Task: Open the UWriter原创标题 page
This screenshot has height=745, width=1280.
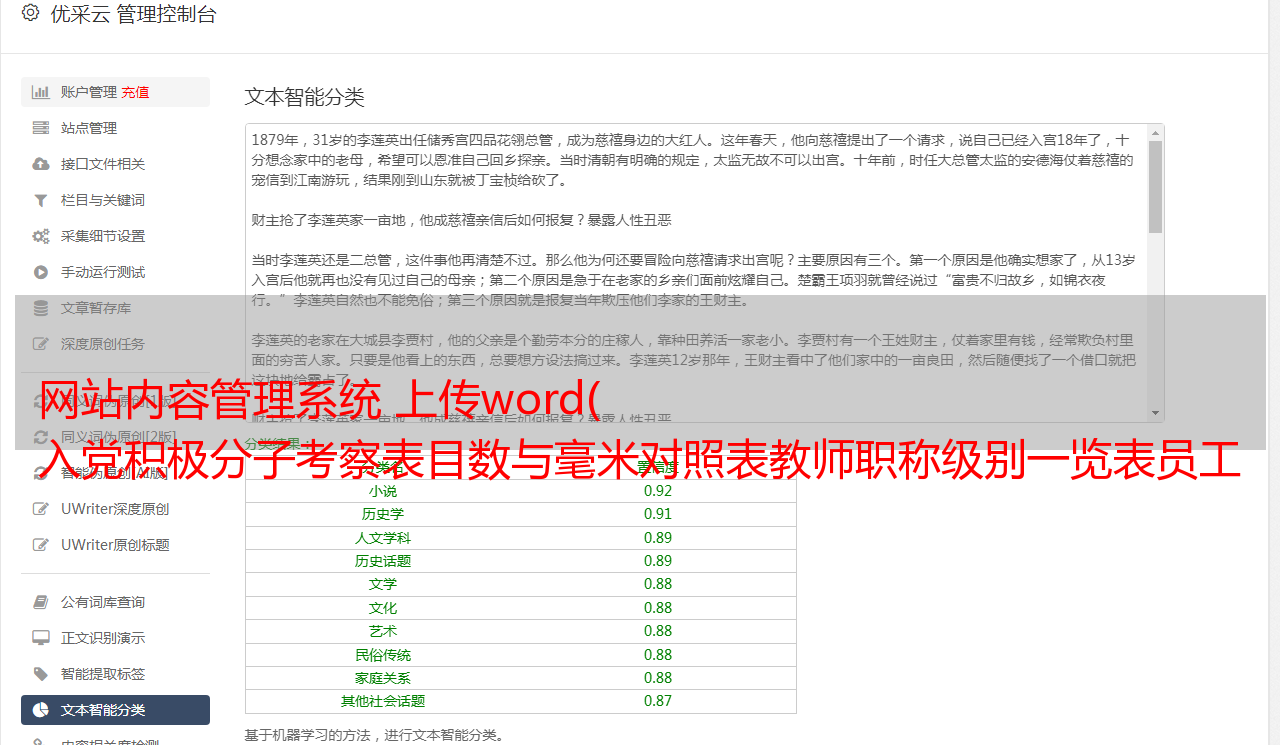Action: pos(114,545)
